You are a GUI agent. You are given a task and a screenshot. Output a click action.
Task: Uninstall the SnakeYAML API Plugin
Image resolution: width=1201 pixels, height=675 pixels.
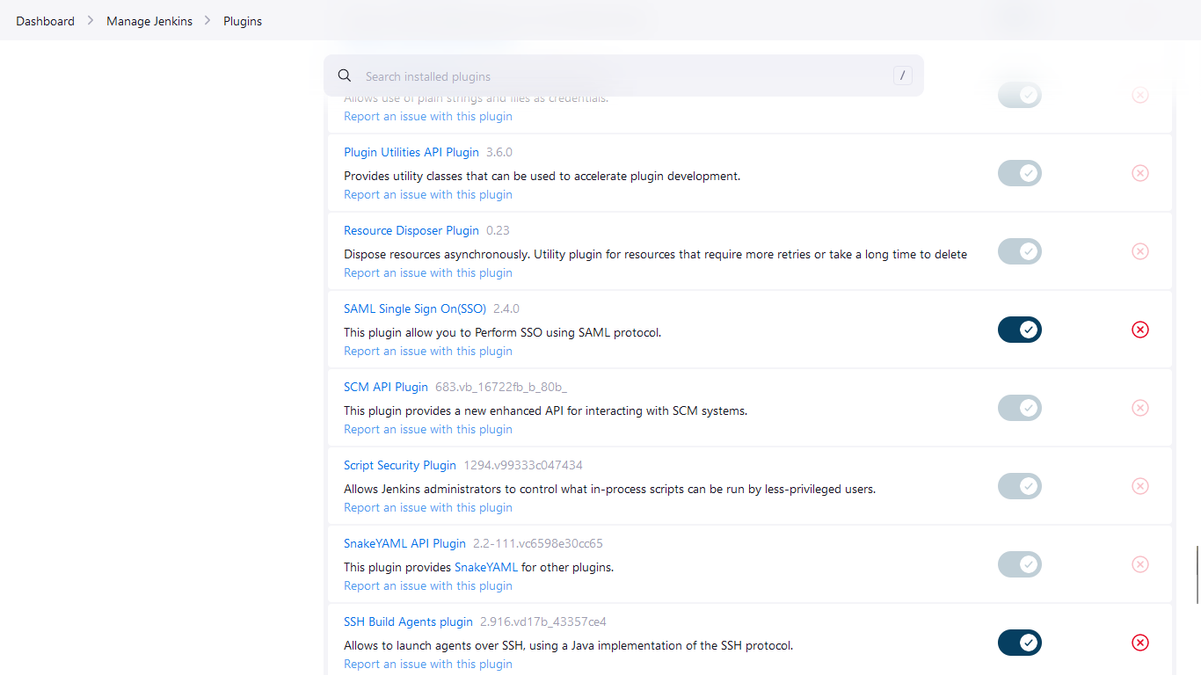tap(1140, 564)
